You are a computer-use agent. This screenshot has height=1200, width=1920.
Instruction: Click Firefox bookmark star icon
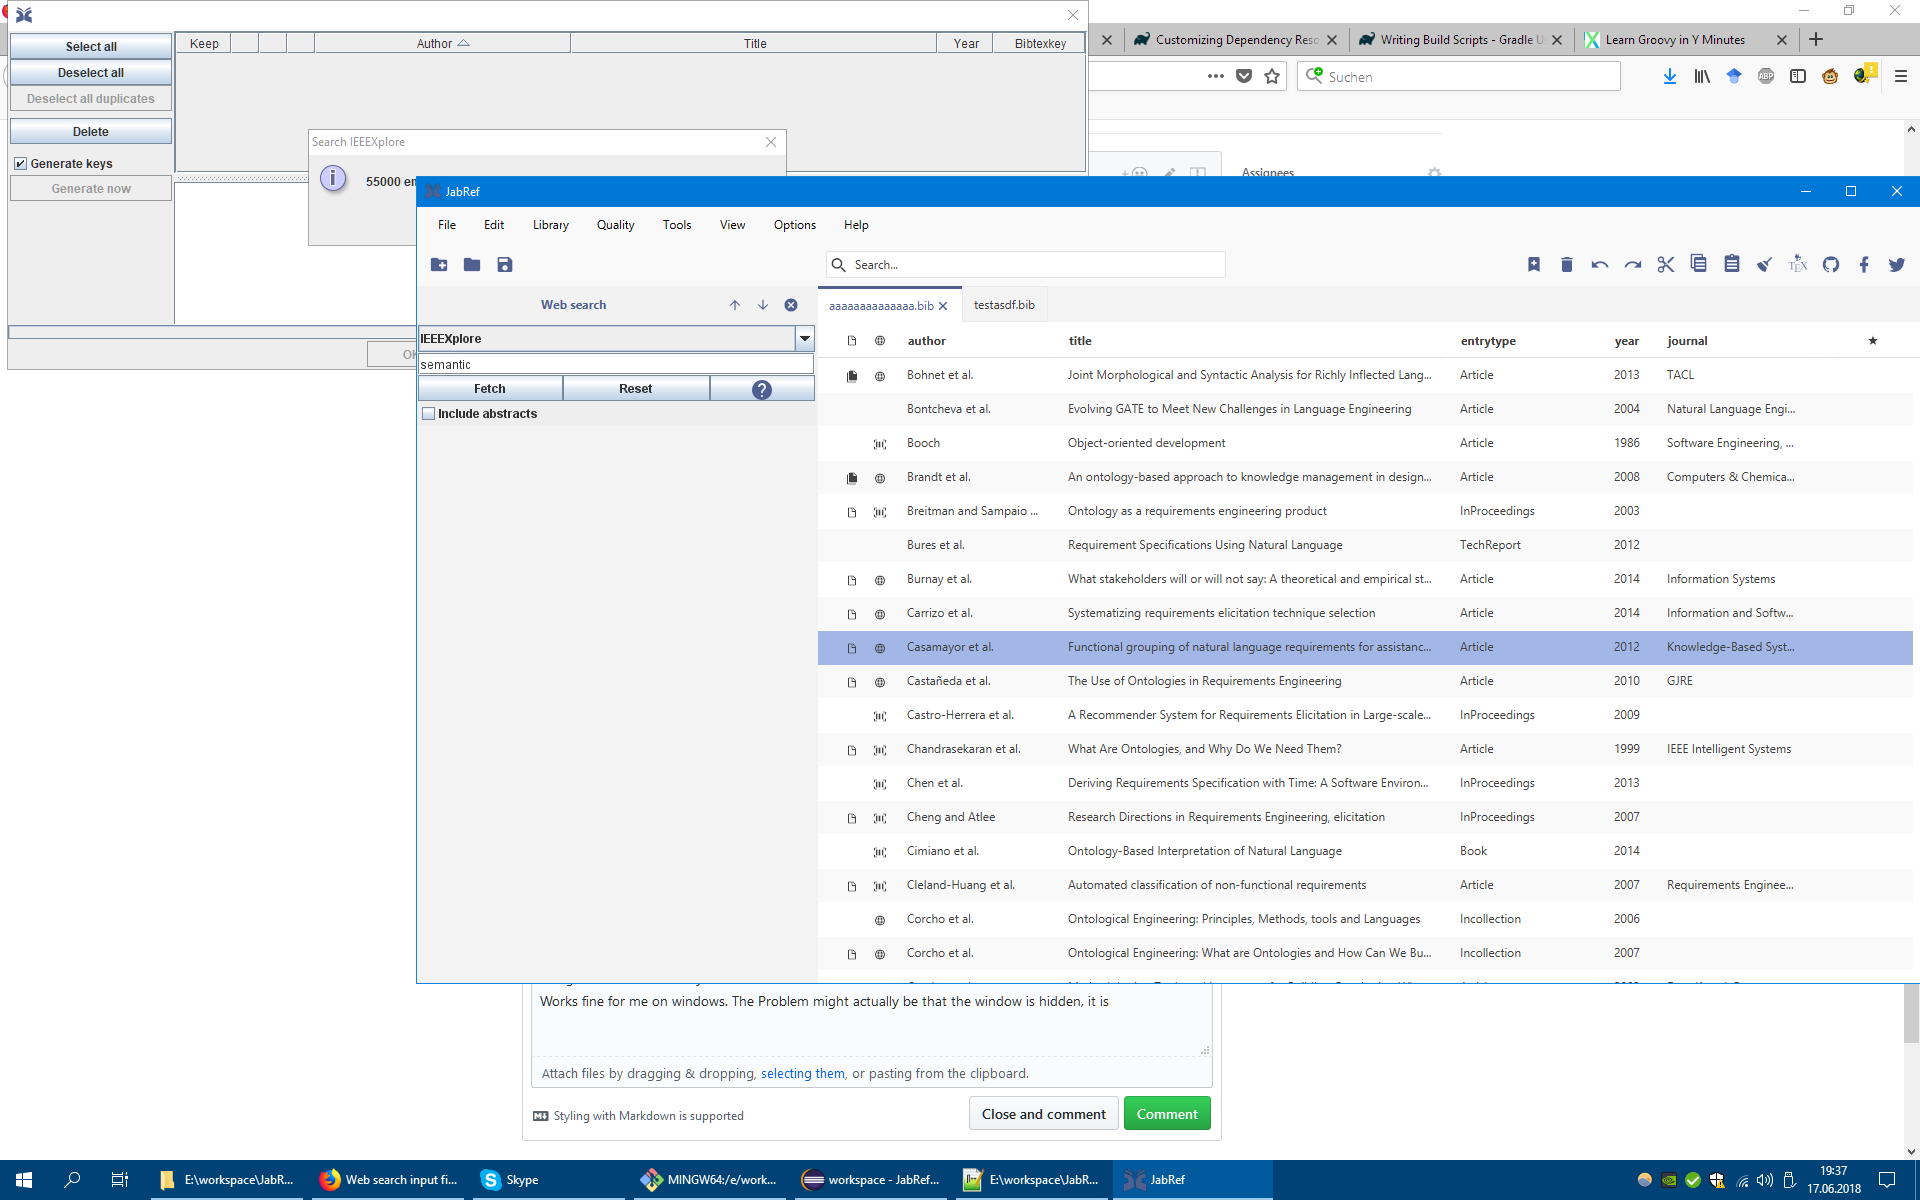point(1272,77)
